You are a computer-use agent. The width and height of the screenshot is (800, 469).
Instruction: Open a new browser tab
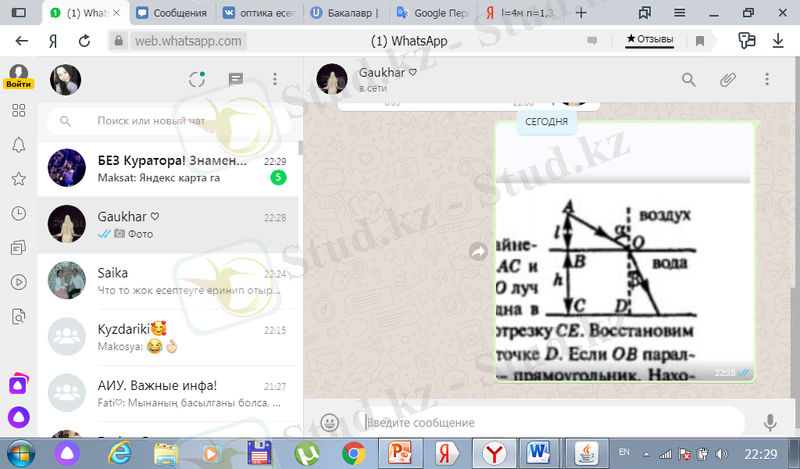coord(581,13)
